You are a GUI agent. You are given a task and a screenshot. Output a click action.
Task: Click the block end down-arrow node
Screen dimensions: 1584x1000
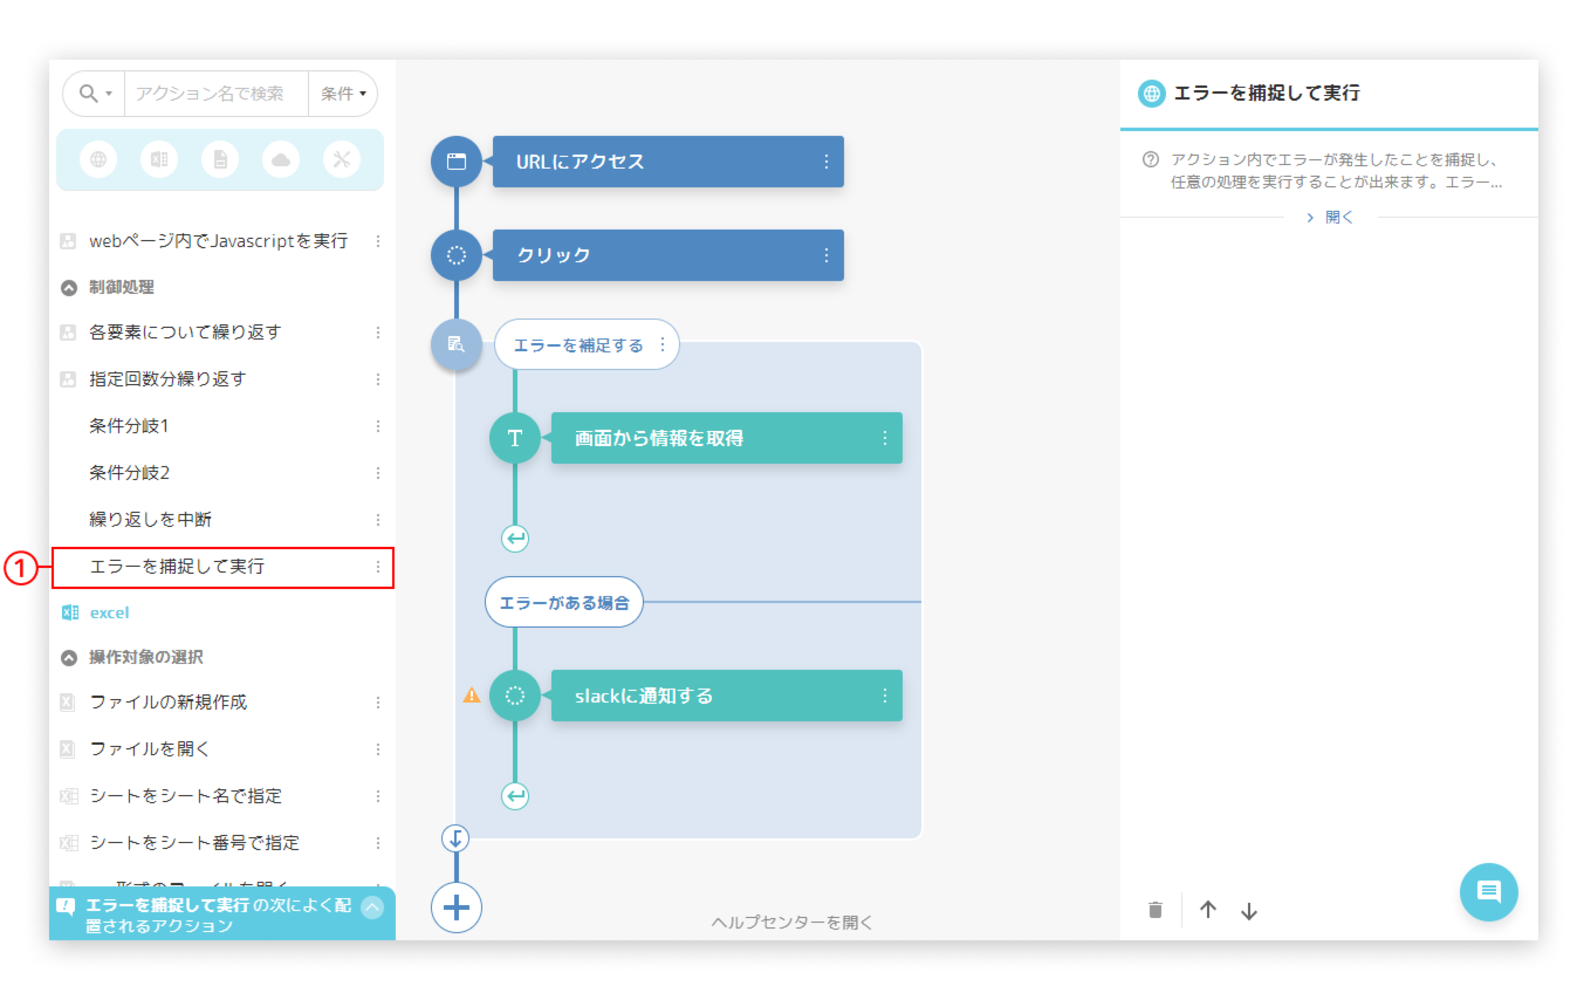456,839
